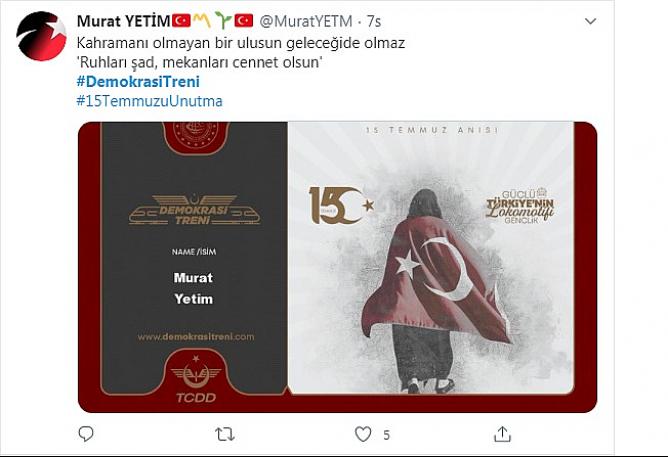
Task: Like the tweet with the heart icon
Action: (x=363, y=434)
